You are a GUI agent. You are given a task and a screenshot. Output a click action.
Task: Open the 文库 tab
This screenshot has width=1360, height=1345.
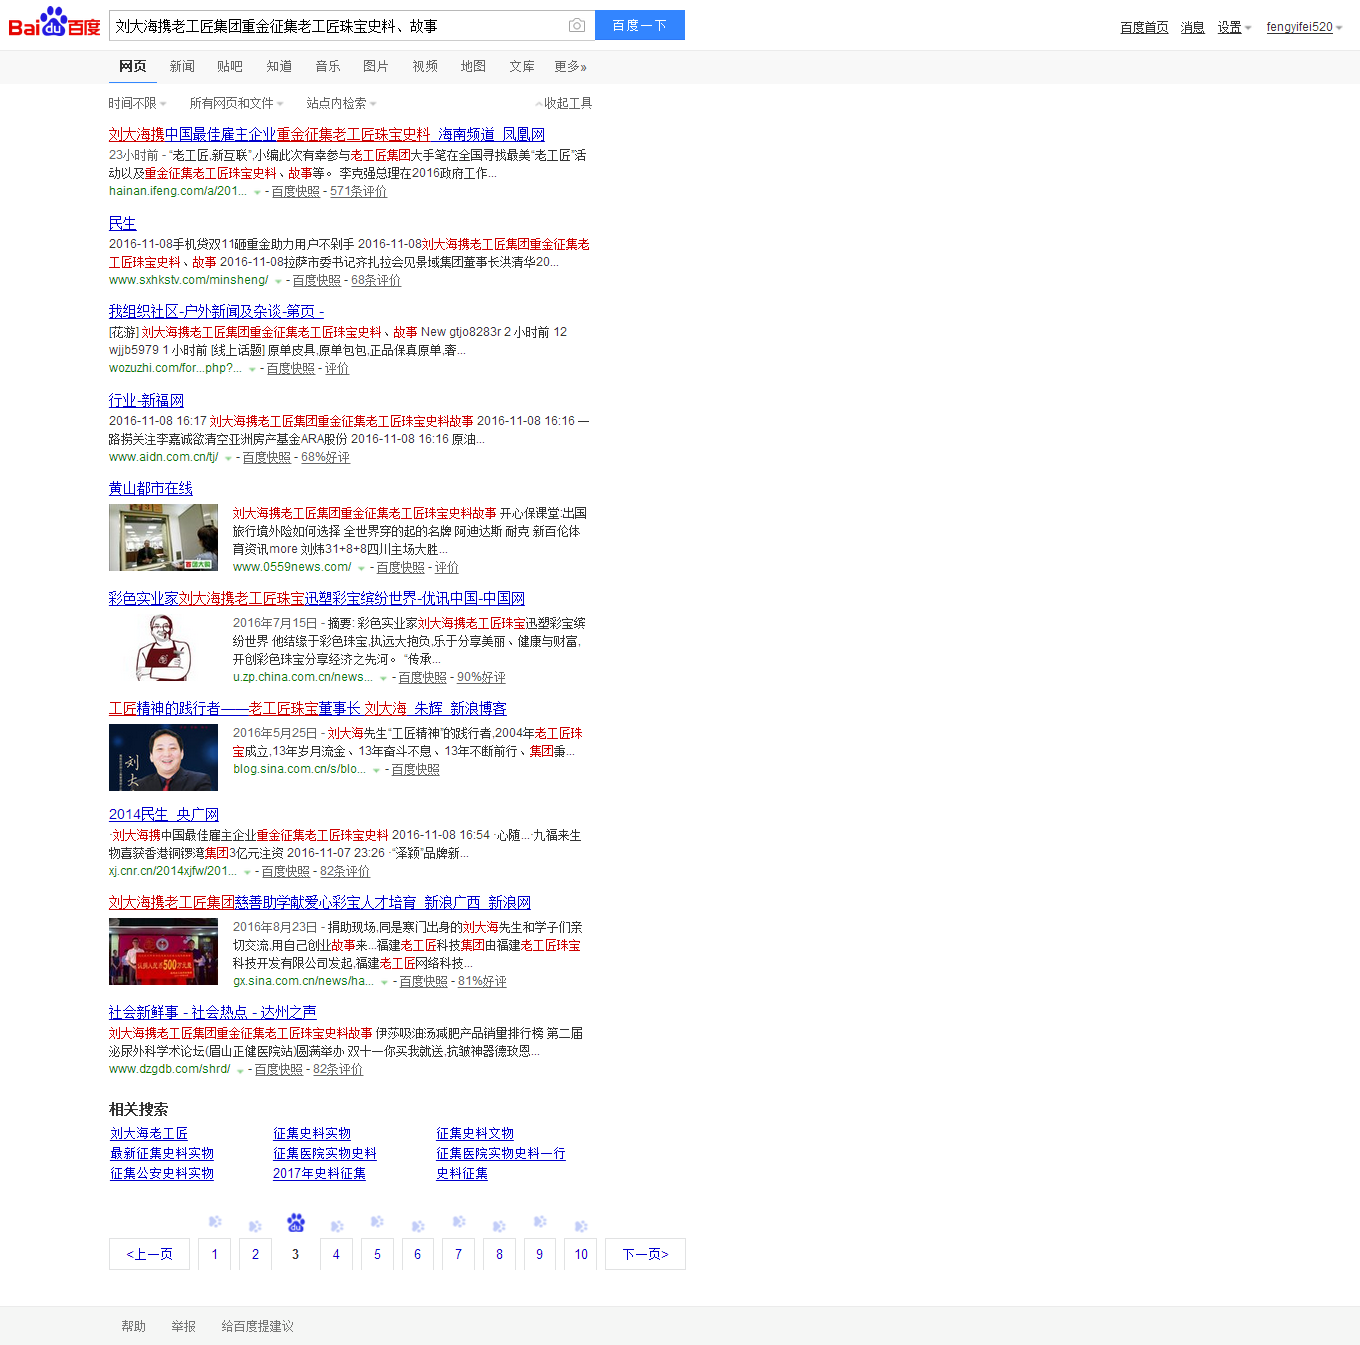(522, 66)
